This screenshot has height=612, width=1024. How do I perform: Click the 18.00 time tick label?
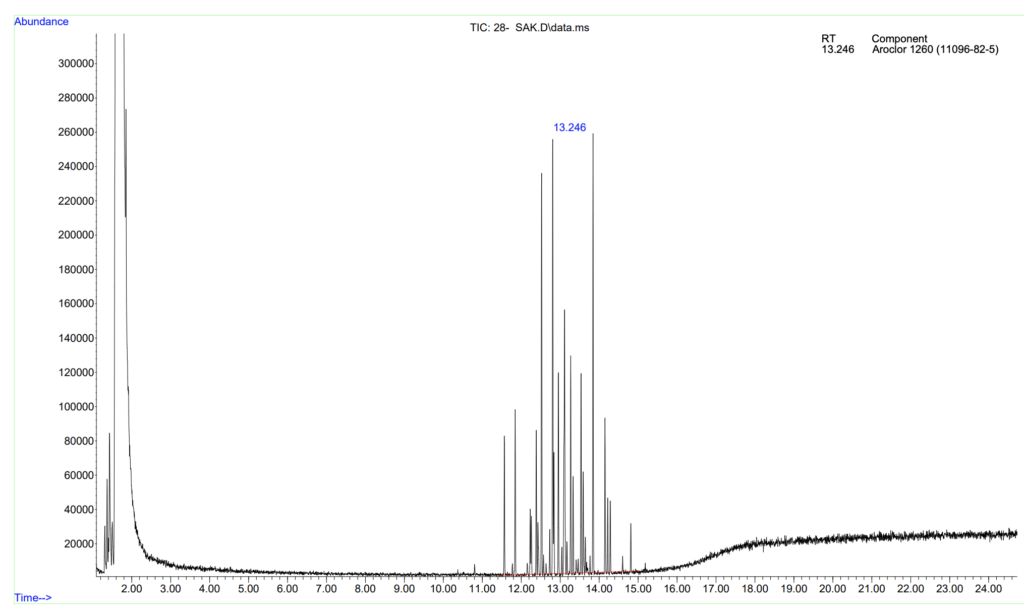click(x=754, y=588)
